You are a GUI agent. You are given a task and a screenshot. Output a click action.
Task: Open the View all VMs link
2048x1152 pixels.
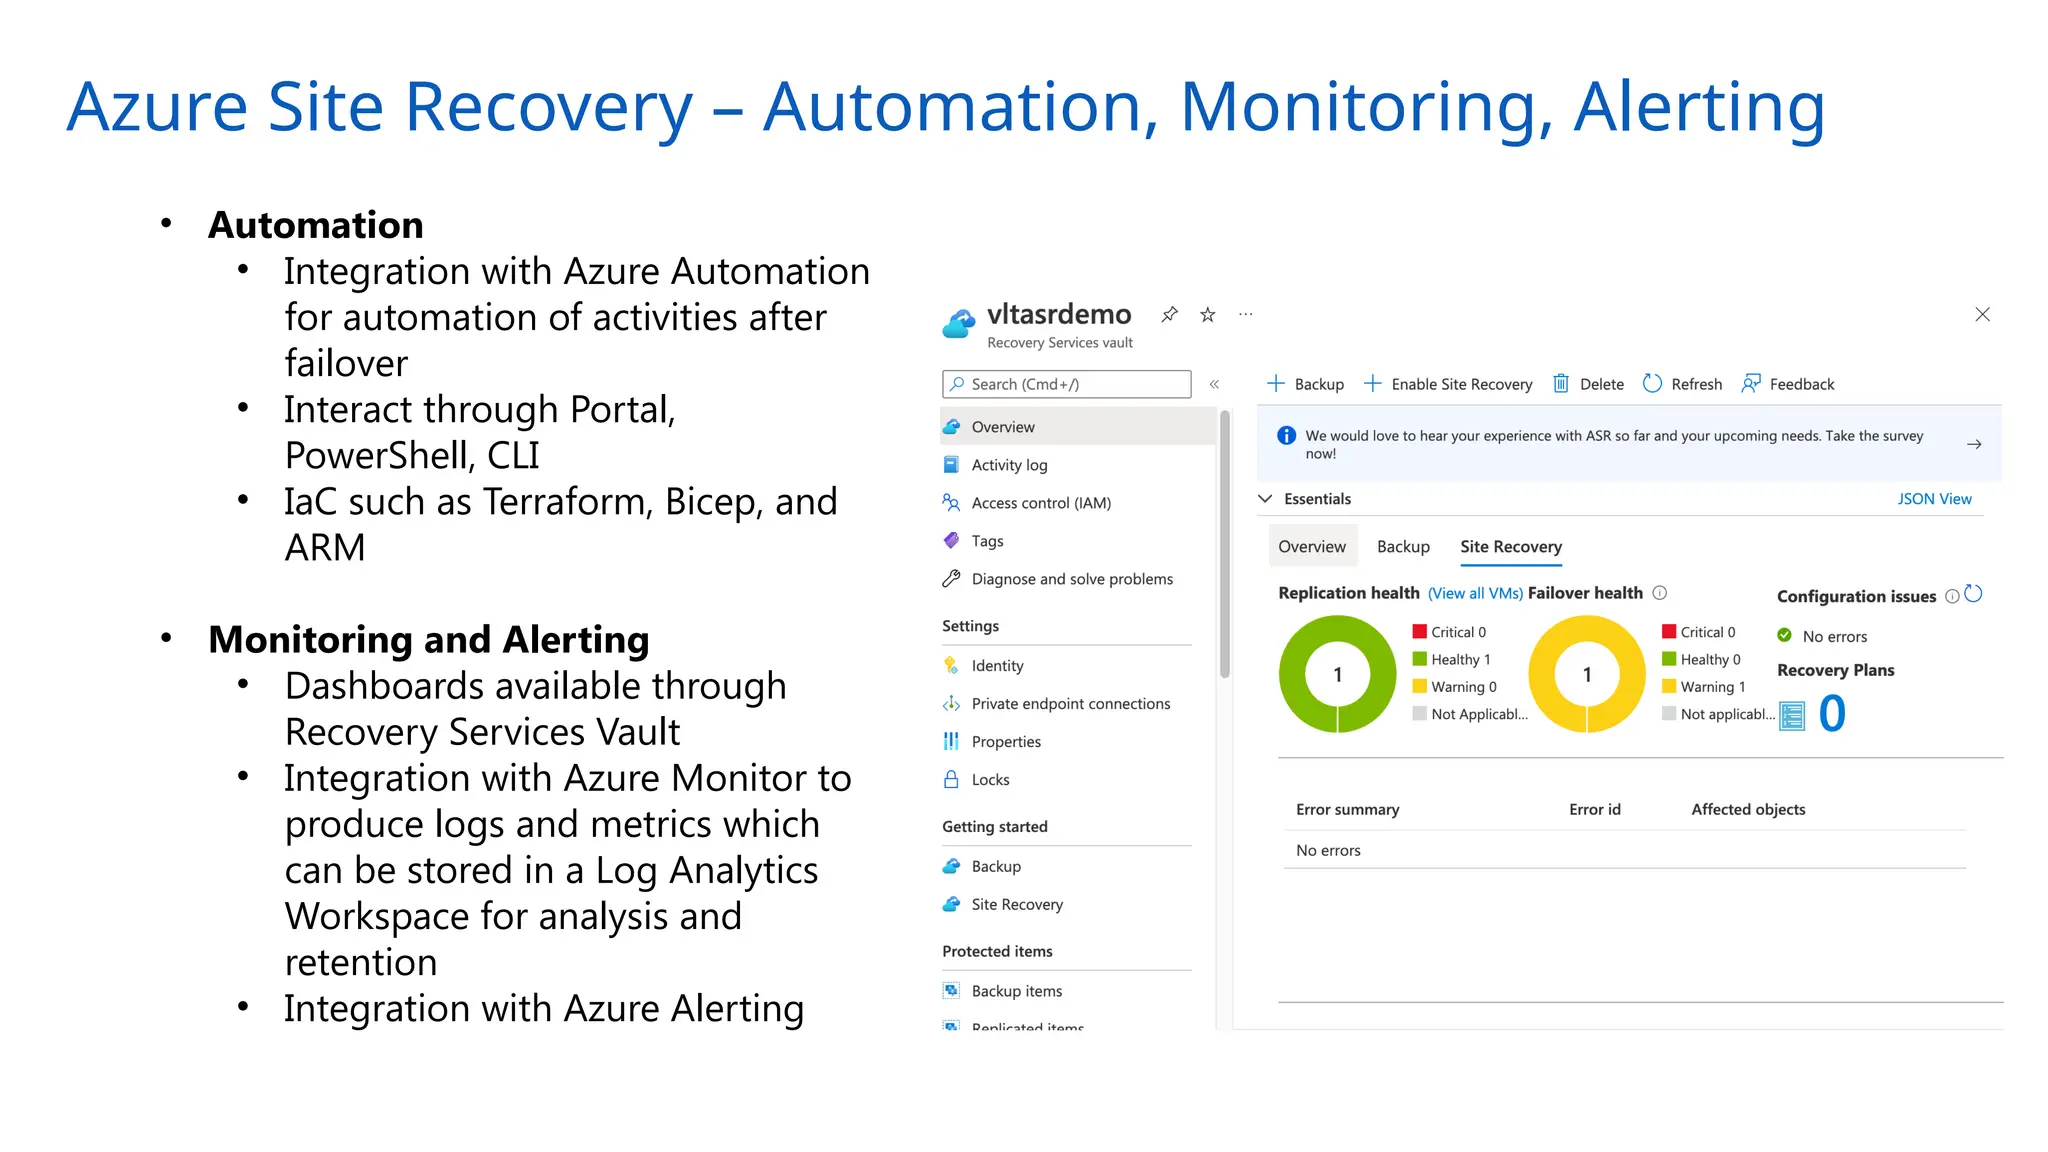(x=1475, y=594)
